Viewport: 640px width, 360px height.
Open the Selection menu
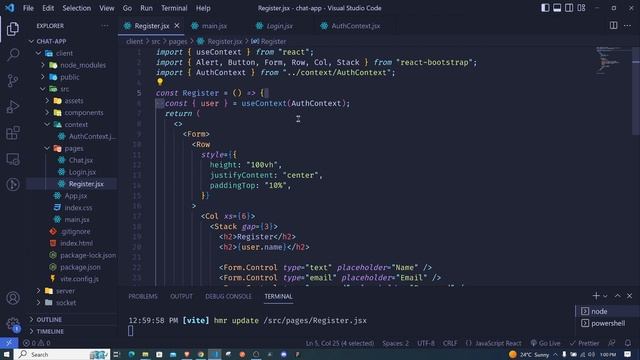tap(76, 8)
